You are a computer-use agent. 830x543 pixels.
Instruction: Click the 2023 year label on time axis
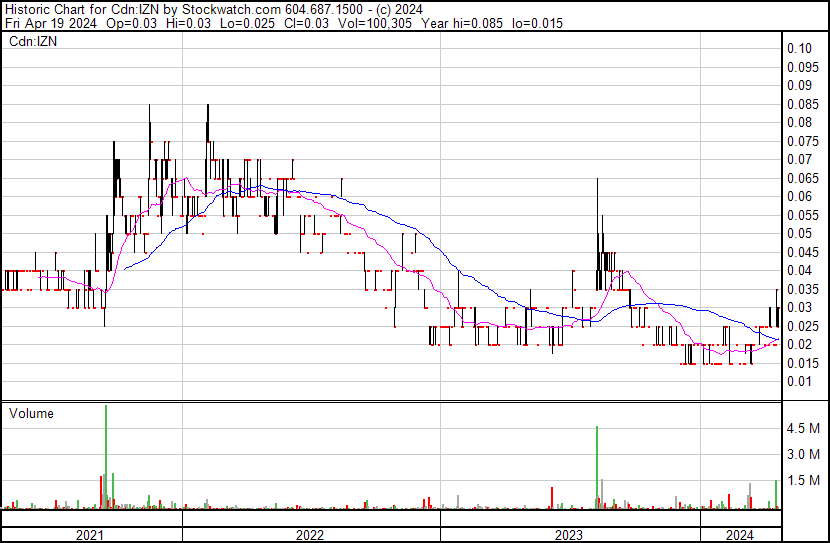pyautogui.click(x=569, y=535)
